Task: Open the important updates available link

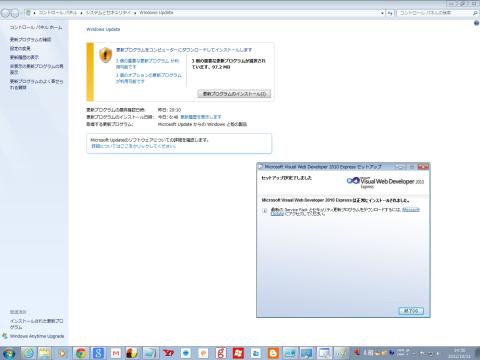Action: (x=147, y=64)
